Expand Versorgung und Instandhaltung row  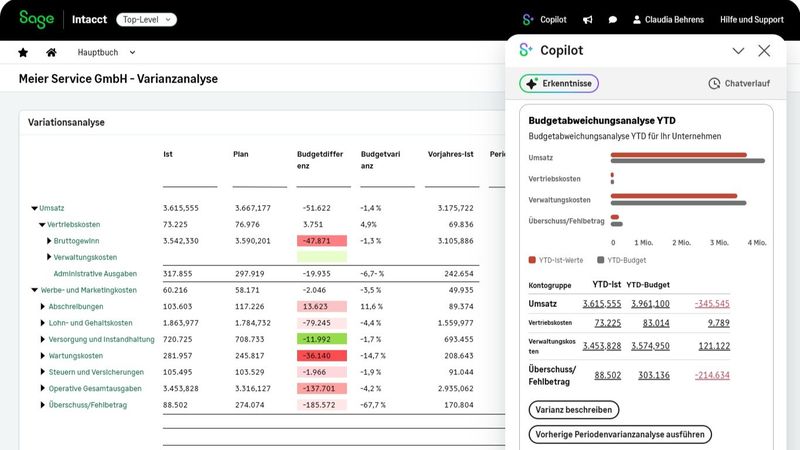point(43,339)
